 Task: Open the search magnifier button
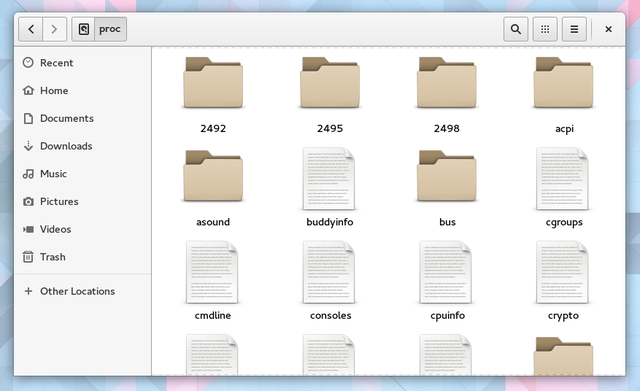coord(516,29)
